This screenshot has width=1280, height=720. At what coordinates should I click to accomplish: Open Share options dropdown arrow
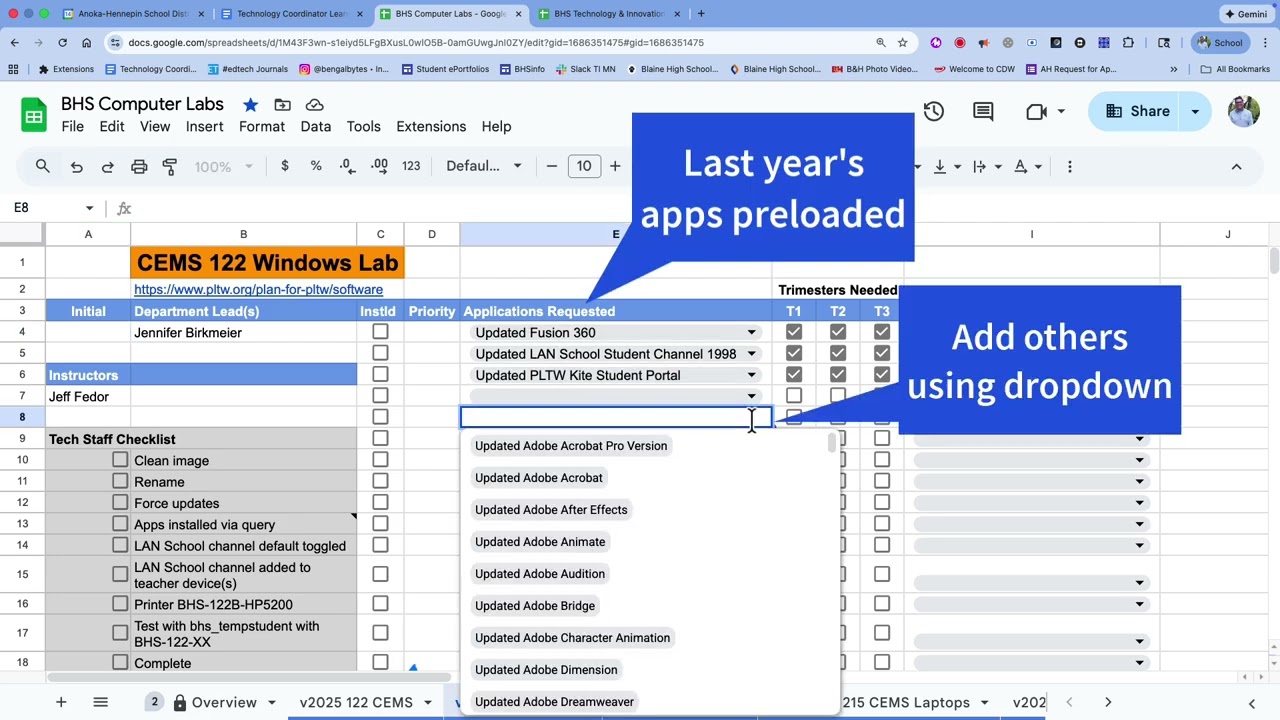[1194, 111]
